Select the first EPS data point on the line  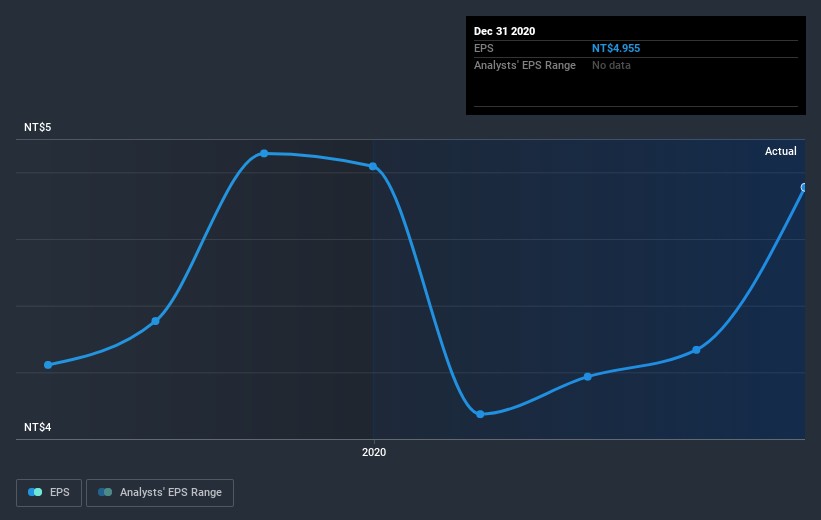point(48,365)
